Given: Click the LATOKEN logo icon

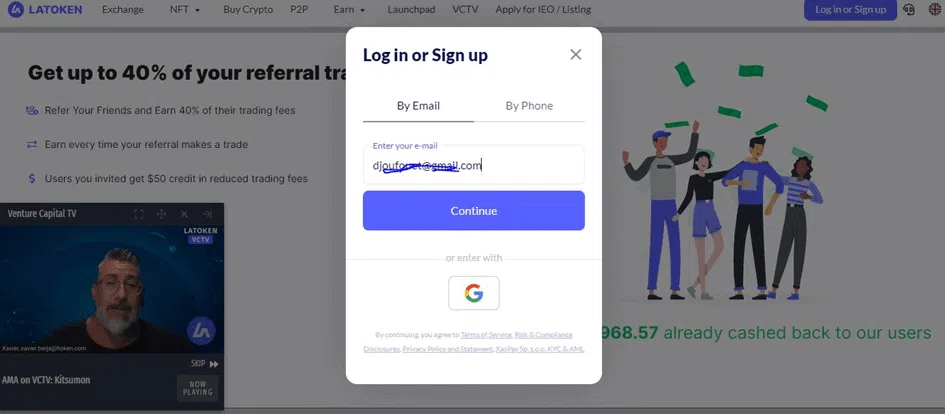Looking at the screenshot, I should [x=15, y=10].
